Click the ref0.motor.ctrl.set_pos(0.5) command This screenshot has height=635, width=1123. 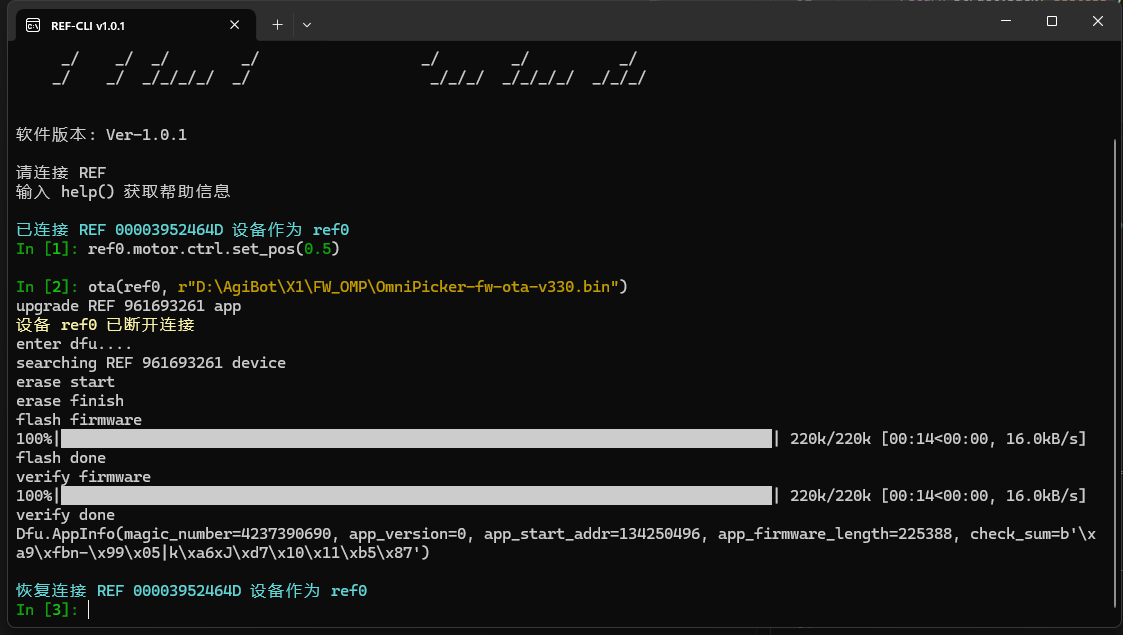221,248
